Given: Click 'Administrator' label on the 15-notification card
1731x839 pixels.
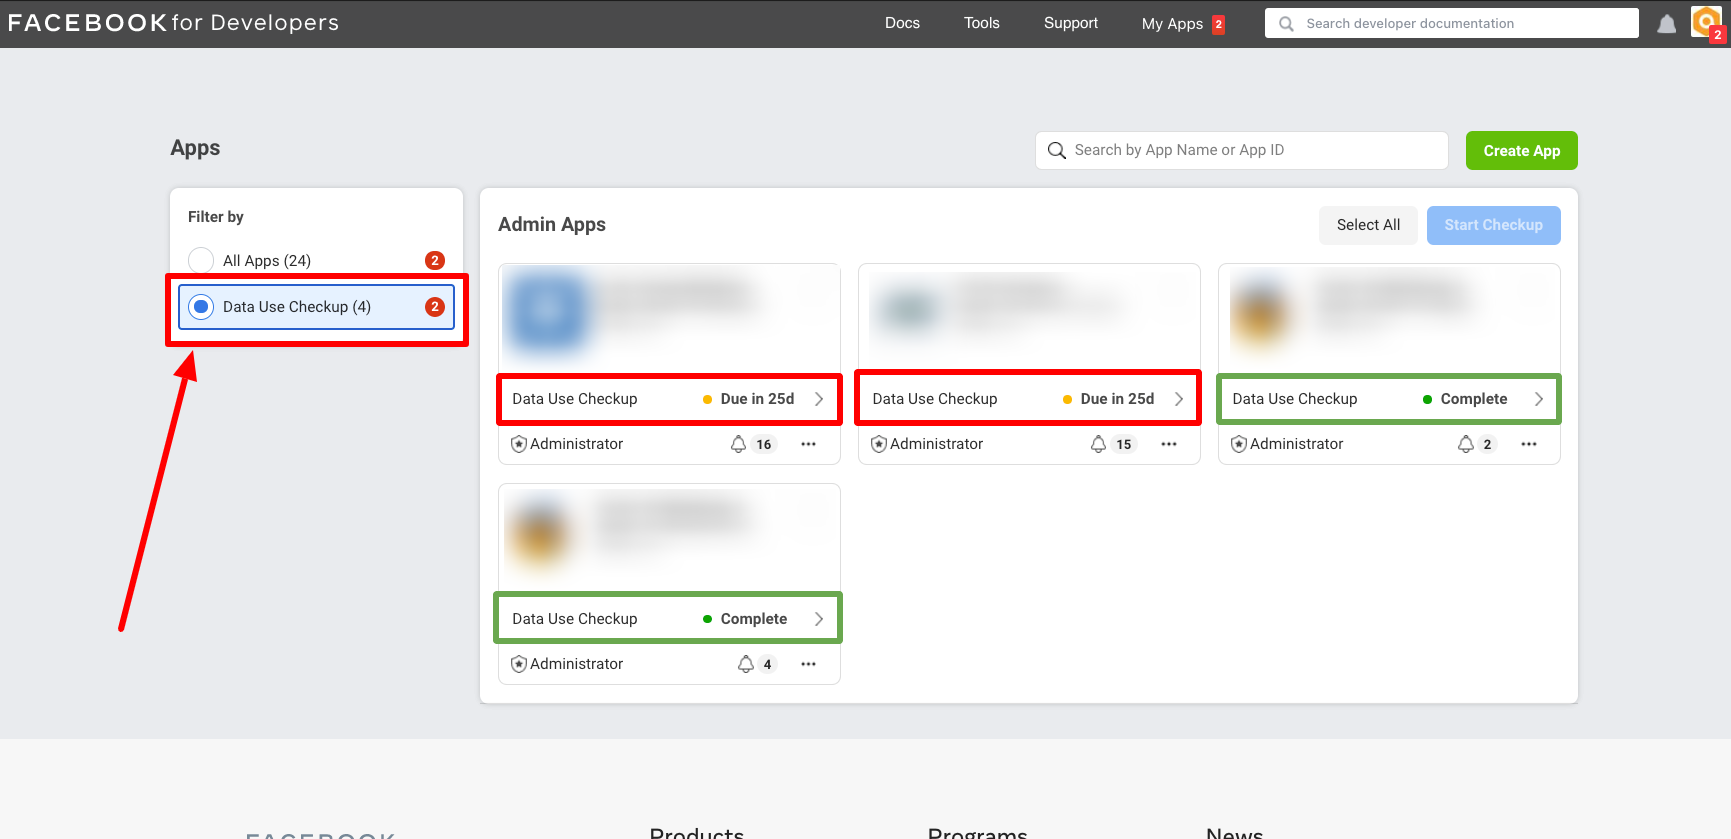Looking at the screenshot, I should [x=936, y=444].
